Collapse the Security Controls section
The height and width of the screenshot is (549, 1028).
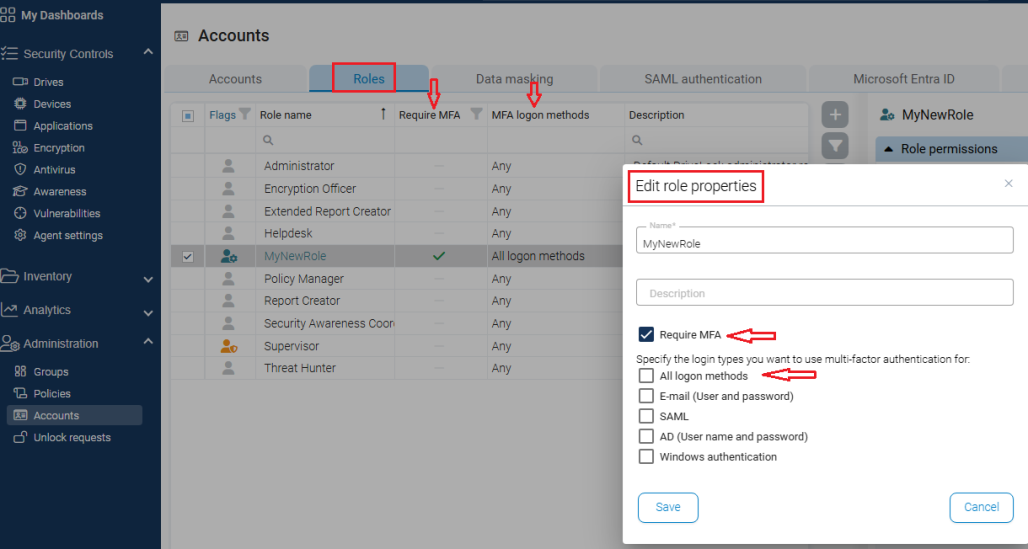(148, 53)
